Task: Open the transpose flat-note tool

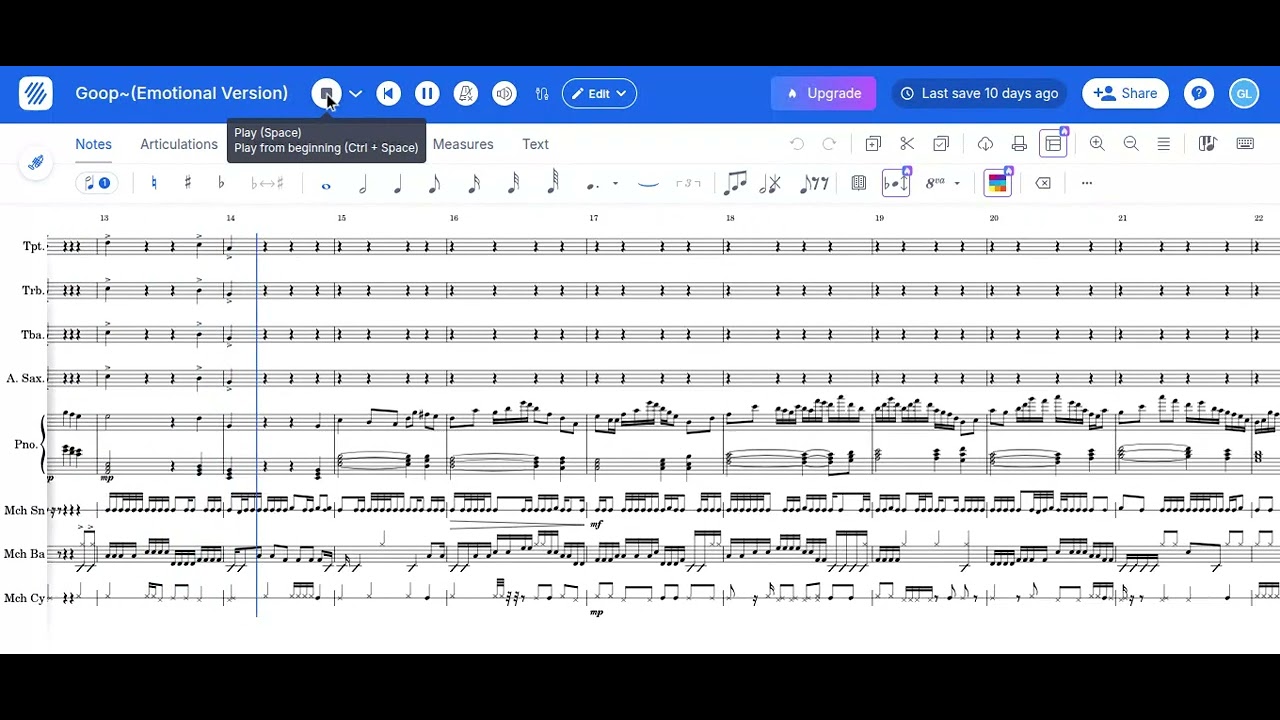Action: [896, 183]
